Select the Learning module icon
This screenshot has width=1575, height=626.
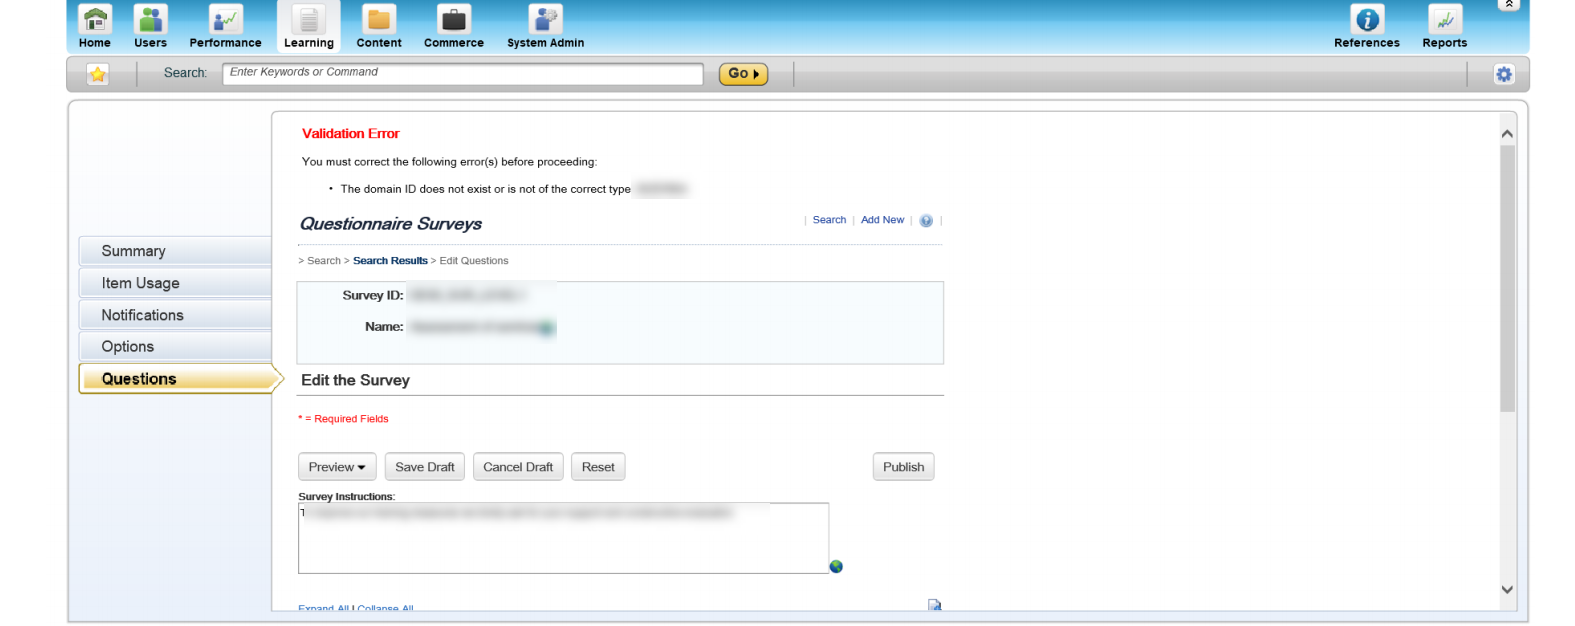click(309, 19)
